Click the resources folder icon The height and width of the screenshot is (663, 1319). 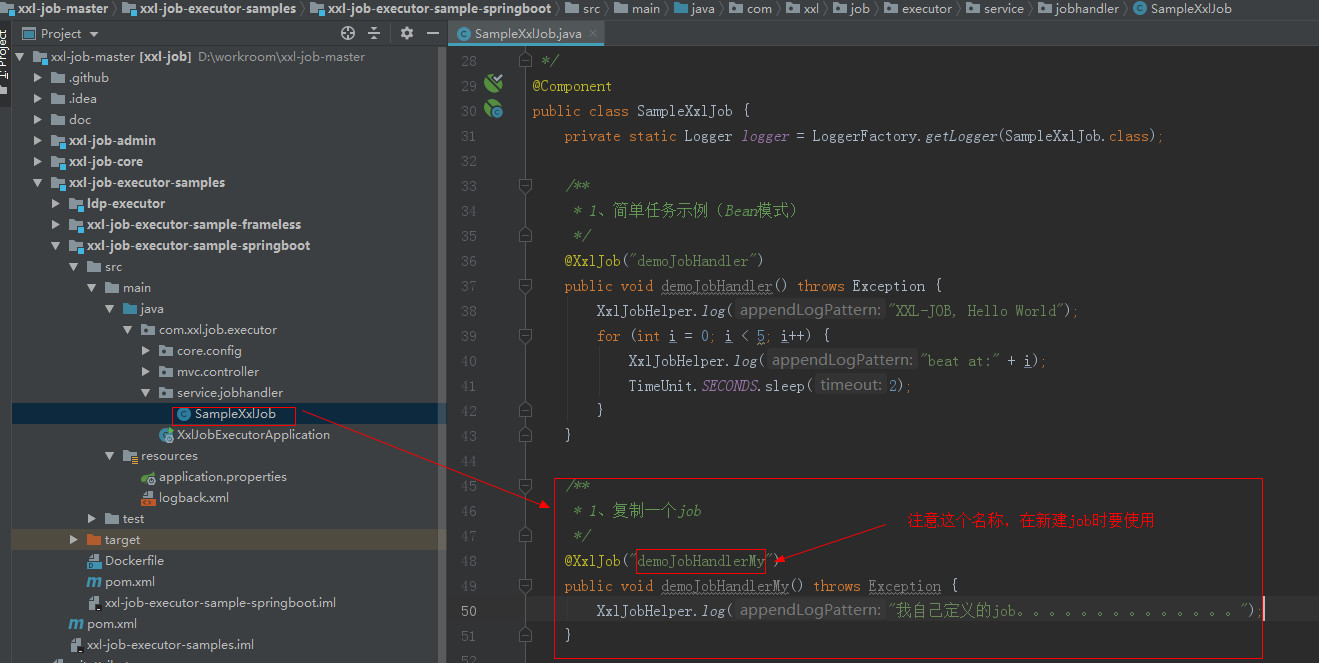[x=130, y=456]
